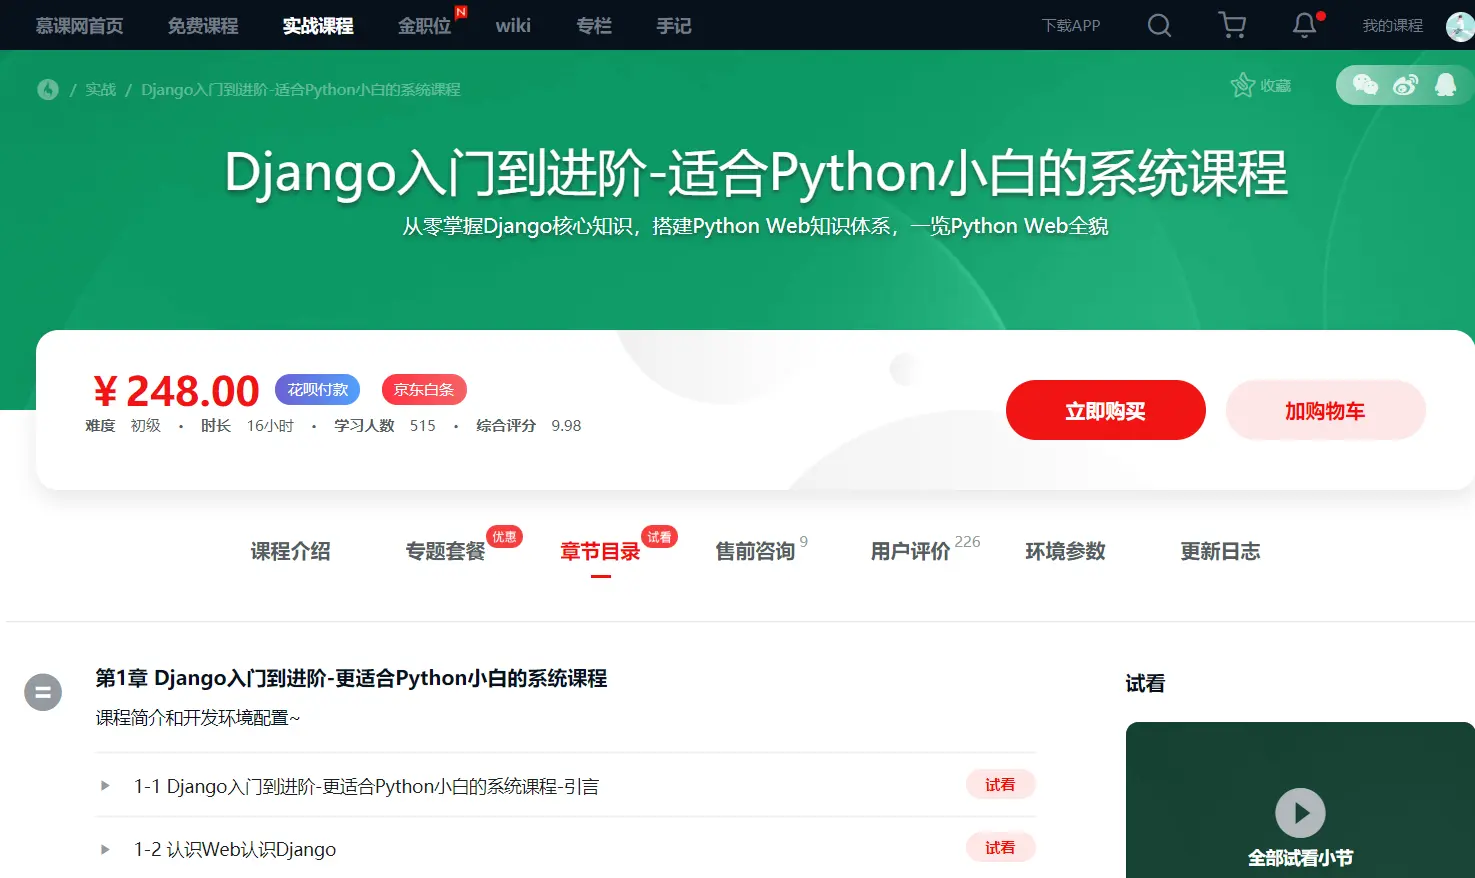Click the 学习人数 515 stat
Screen dimensions: 1475x878
tap(385, 426)
